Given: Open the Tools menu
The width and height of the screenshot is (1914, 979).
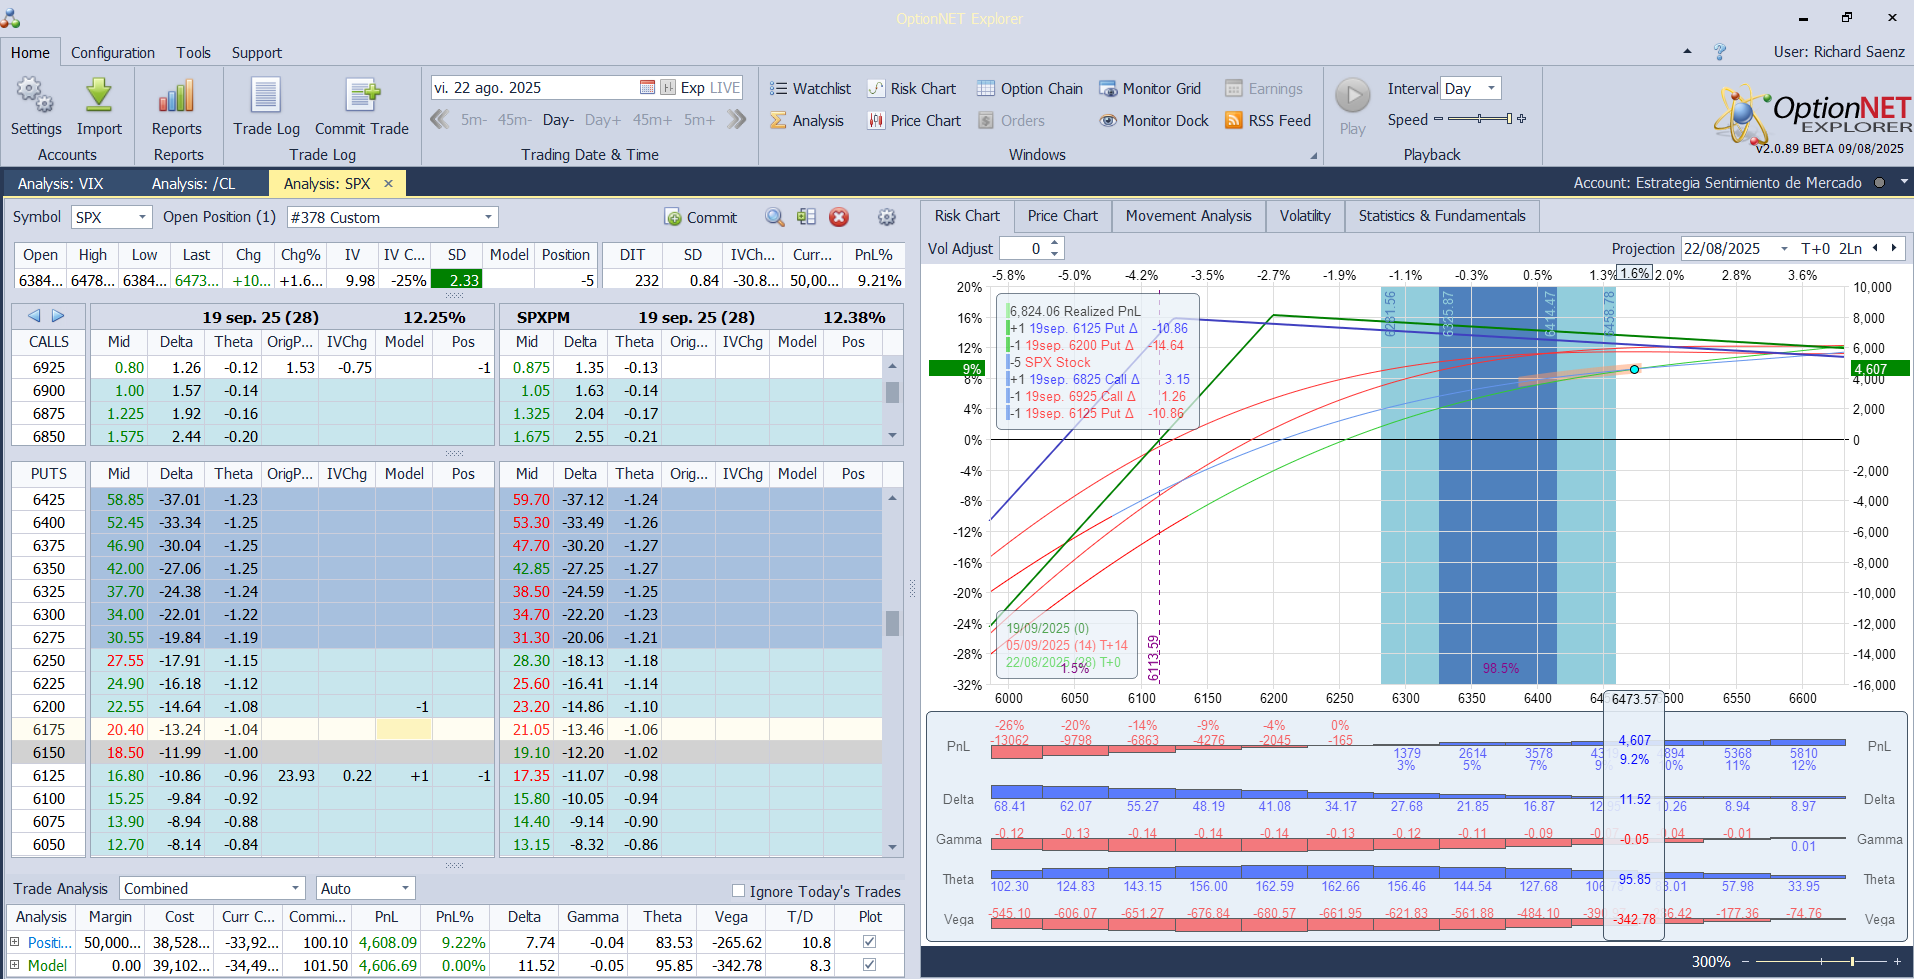Looking at the screenshot, I should pyautogui.click(x=193, y=53).
